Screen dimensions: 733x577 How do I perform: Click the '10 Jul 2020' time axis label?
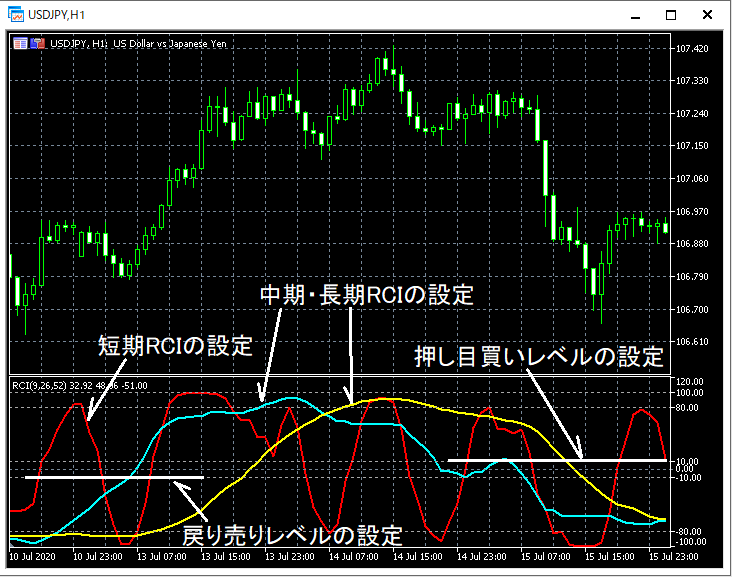tap(32, 557)
